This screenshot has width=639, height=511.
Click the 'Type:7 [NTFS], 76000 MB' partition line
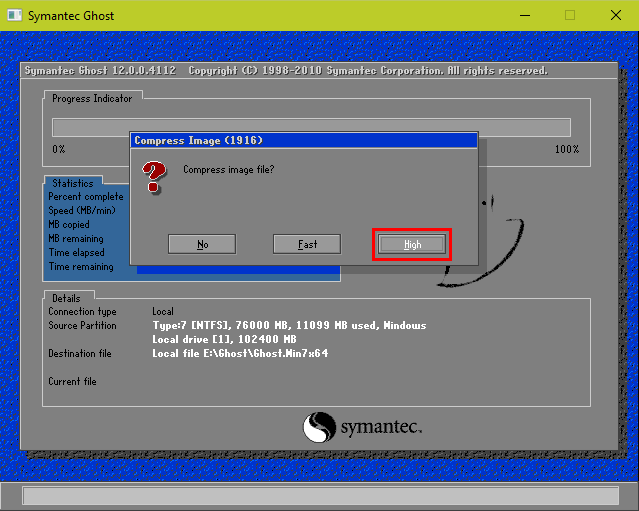coord(289,326)
